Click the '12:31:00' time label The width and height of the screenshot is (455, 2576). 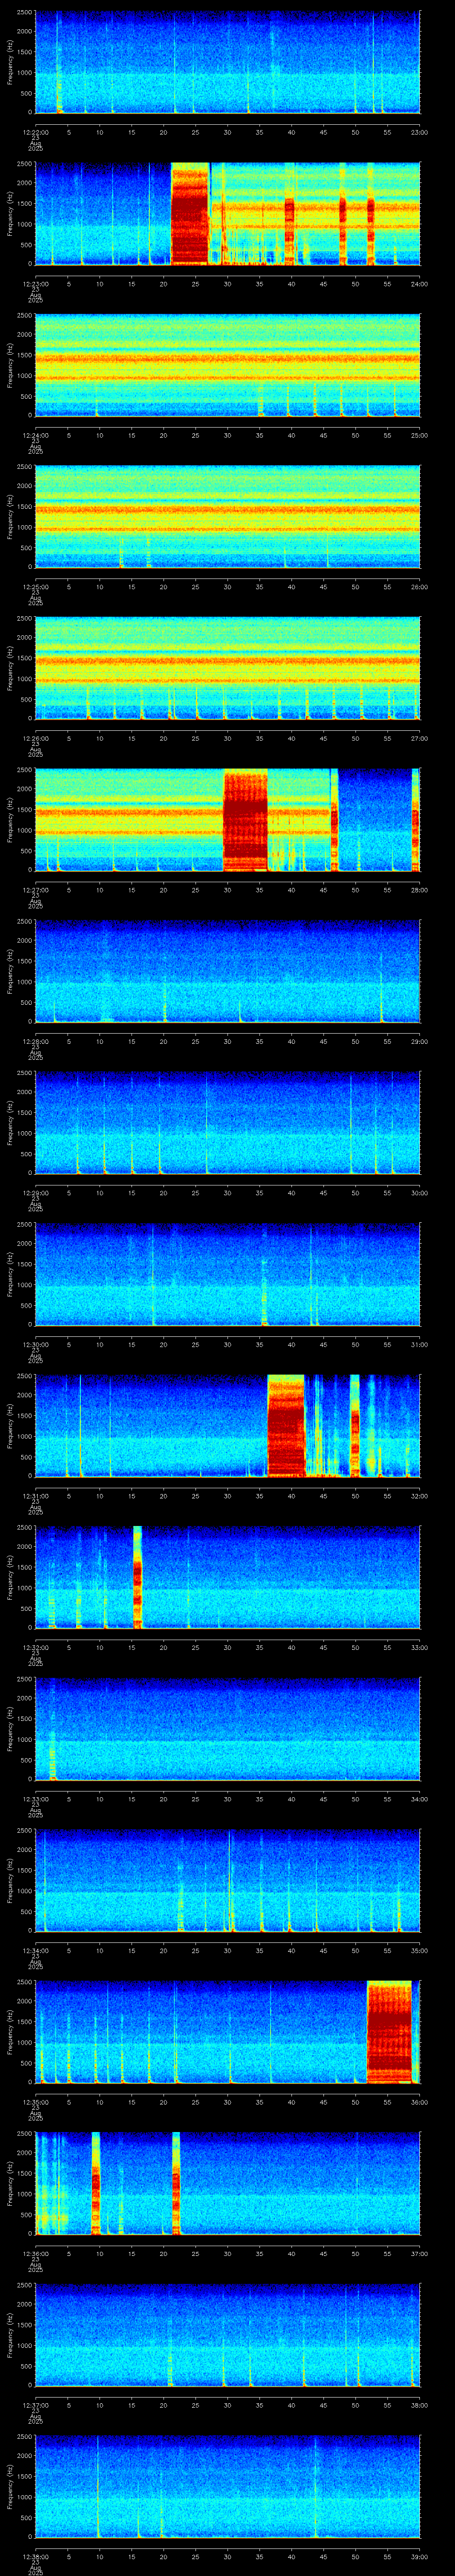(35, 1495)
